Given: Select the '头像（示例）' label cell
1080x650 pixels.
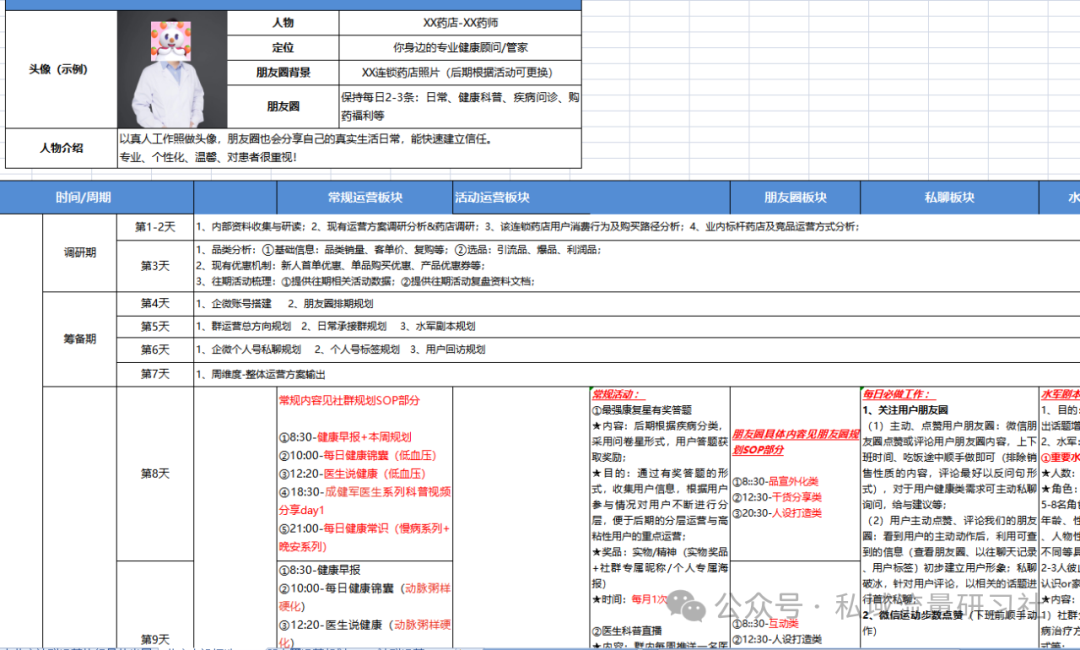Looking at the screenshot, I should (x=61, y=69).
